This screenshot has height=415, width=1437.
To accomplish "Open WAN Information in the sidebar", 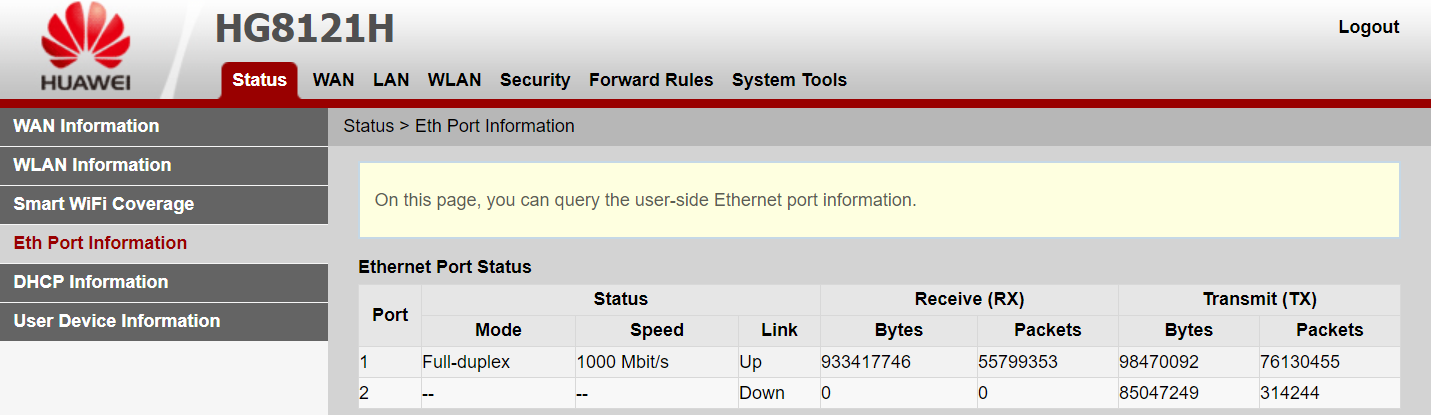I will pos(164,126).
